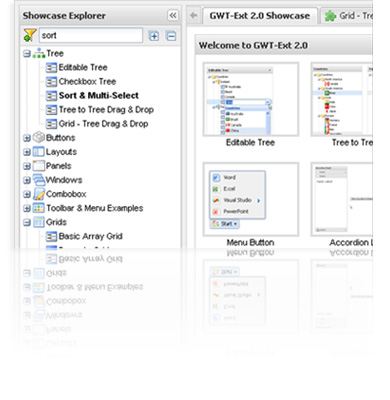Screen dimensions: 390x400
Task: Expand the Combobox node
Action: pyautogui.click(x=27, y=194)
